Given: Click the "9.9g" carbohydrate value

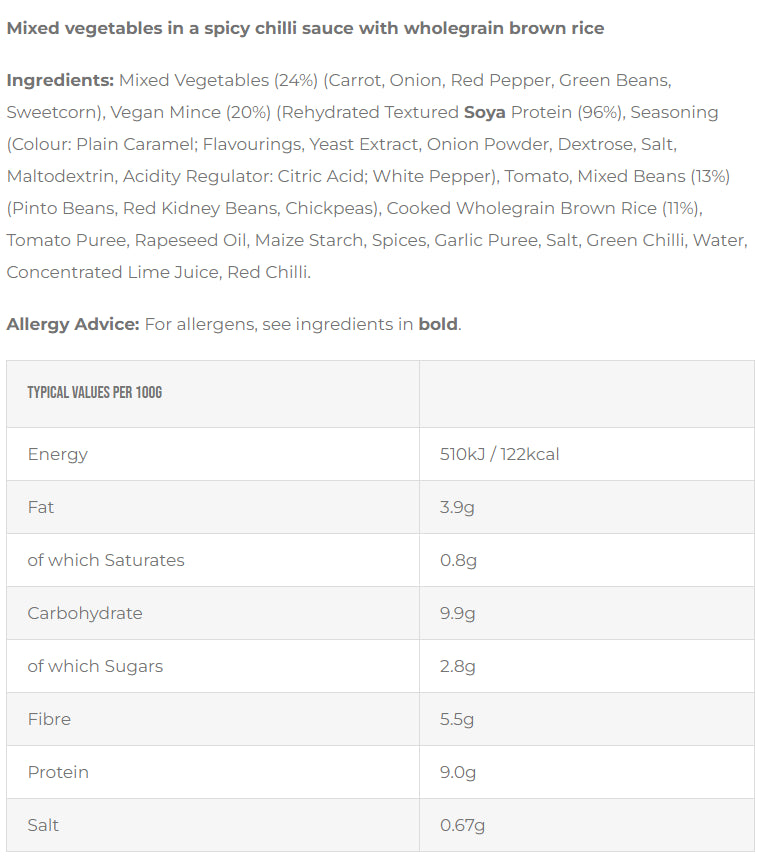Looking at the screenshot, I should tap(457, 613).
